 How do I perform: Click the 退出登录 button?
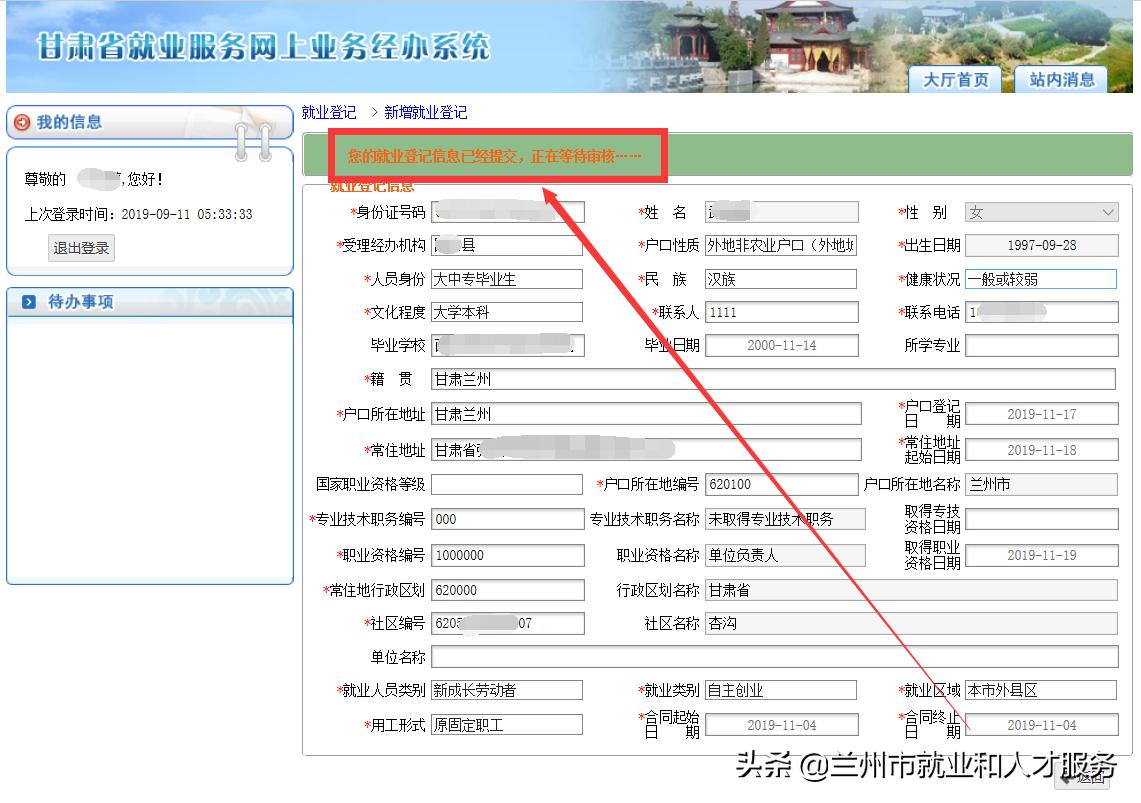(81, 248)
